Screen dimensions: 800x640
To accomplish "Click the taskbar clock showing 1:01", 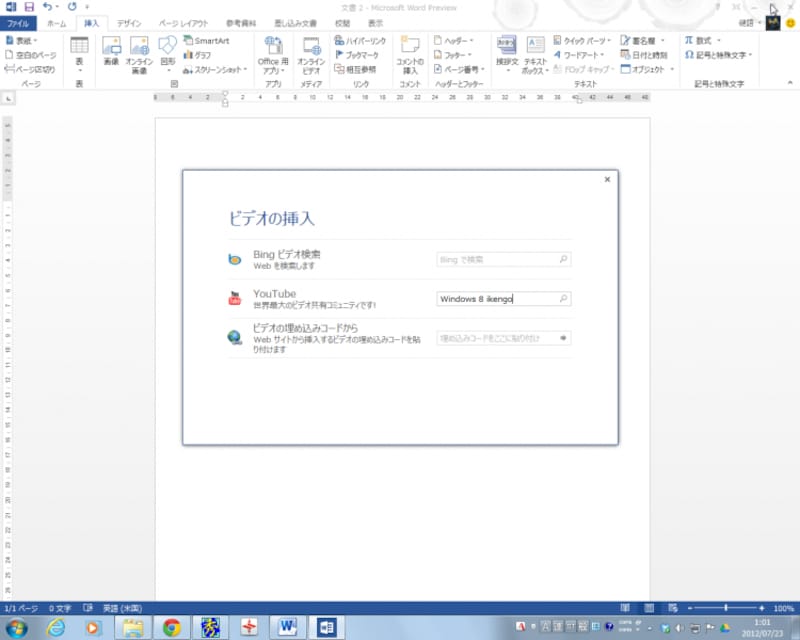I will point(762,627).
